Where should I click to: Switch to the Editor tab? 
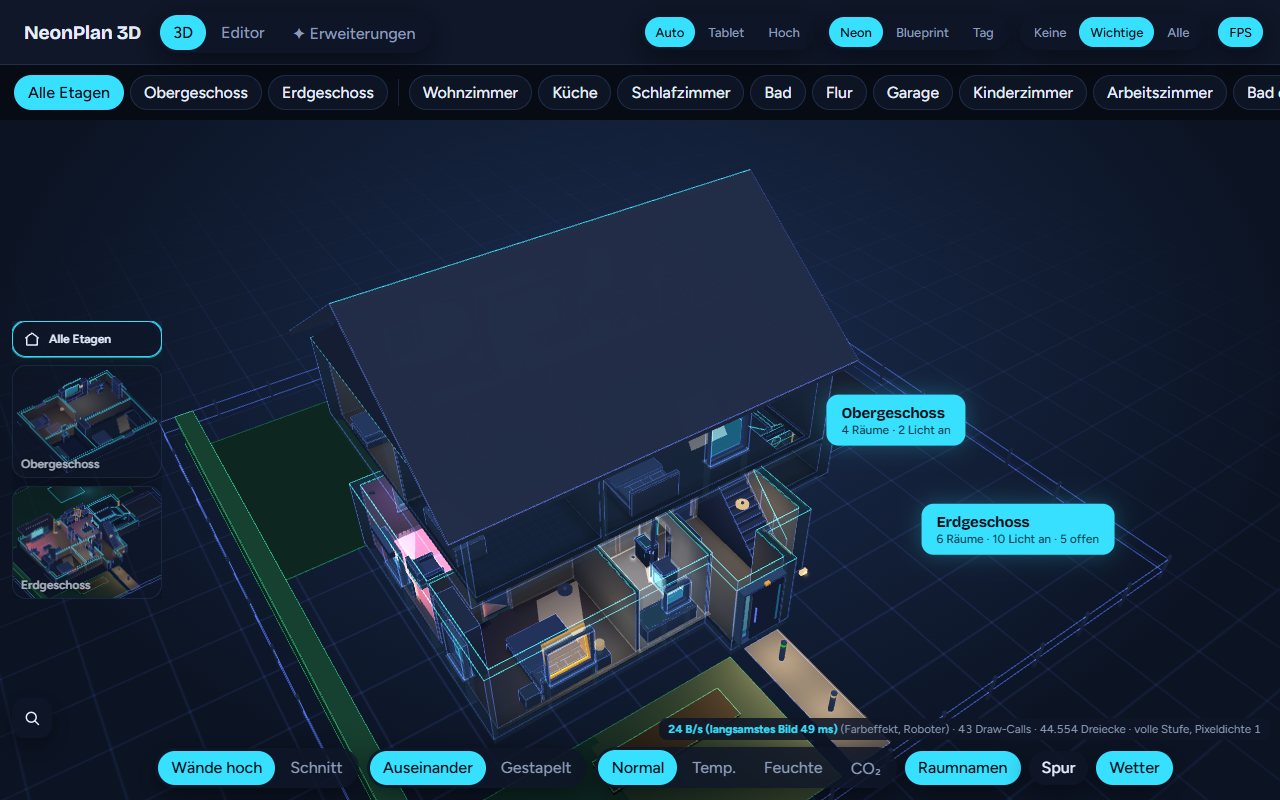click(243, 33)
